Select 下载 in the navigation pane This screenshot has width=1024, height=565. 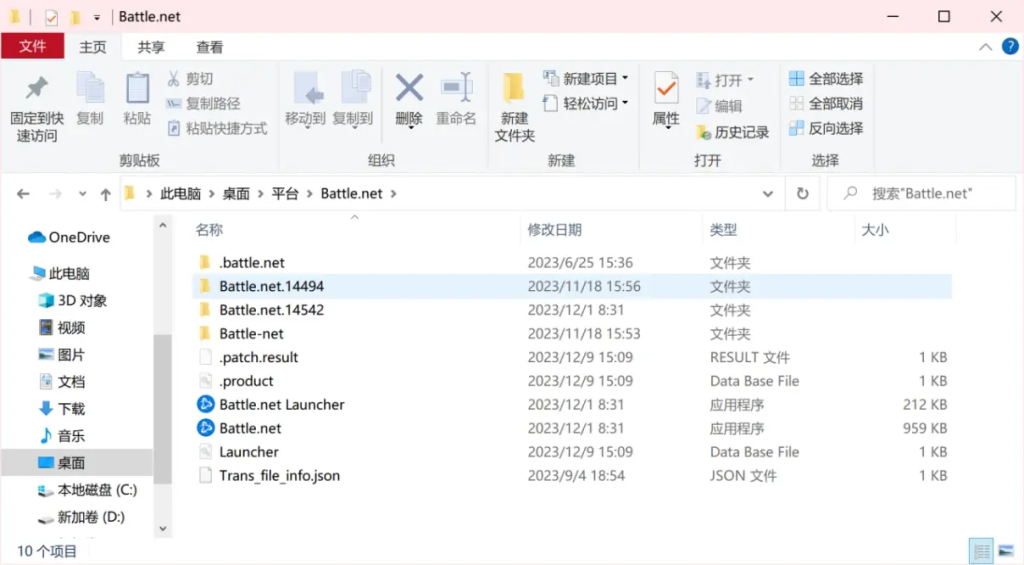[62, 409]
